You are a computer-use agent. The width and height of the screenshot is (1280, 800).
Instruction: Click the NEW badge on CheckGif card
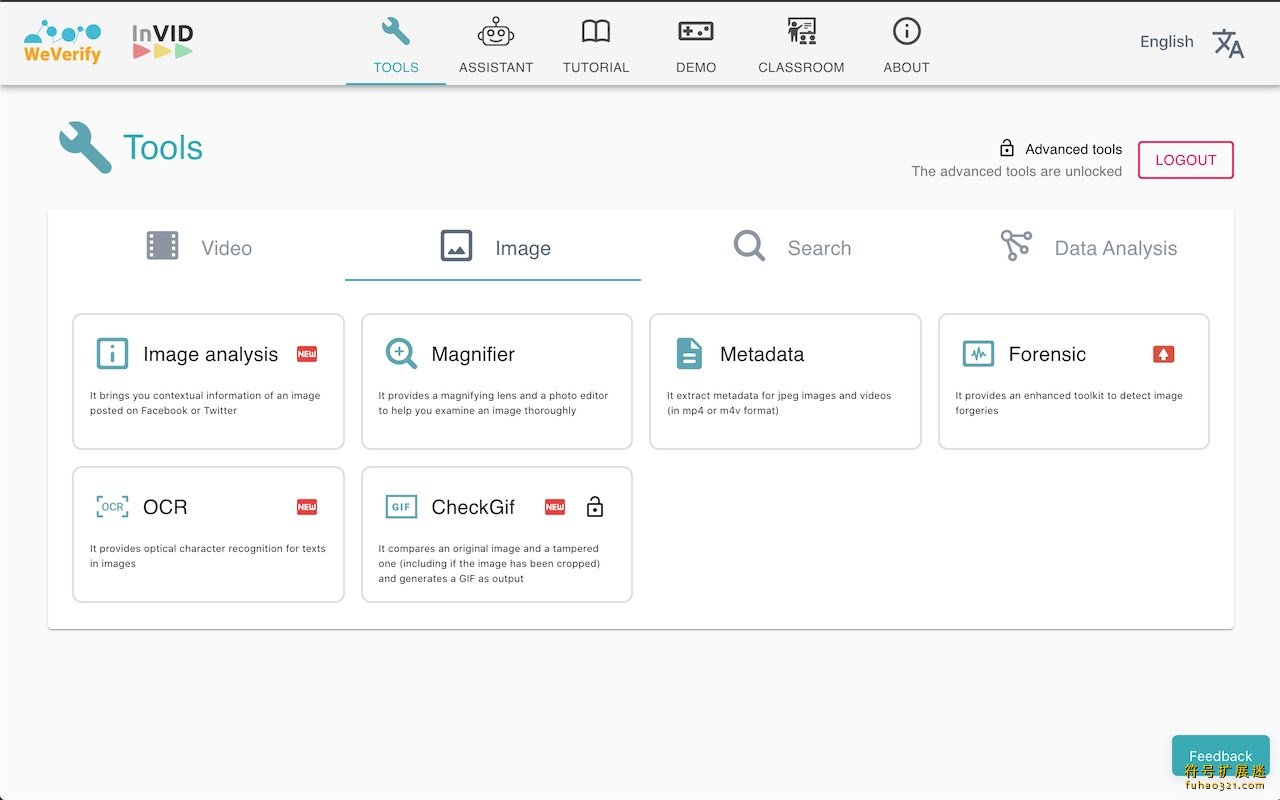[555, 507]
